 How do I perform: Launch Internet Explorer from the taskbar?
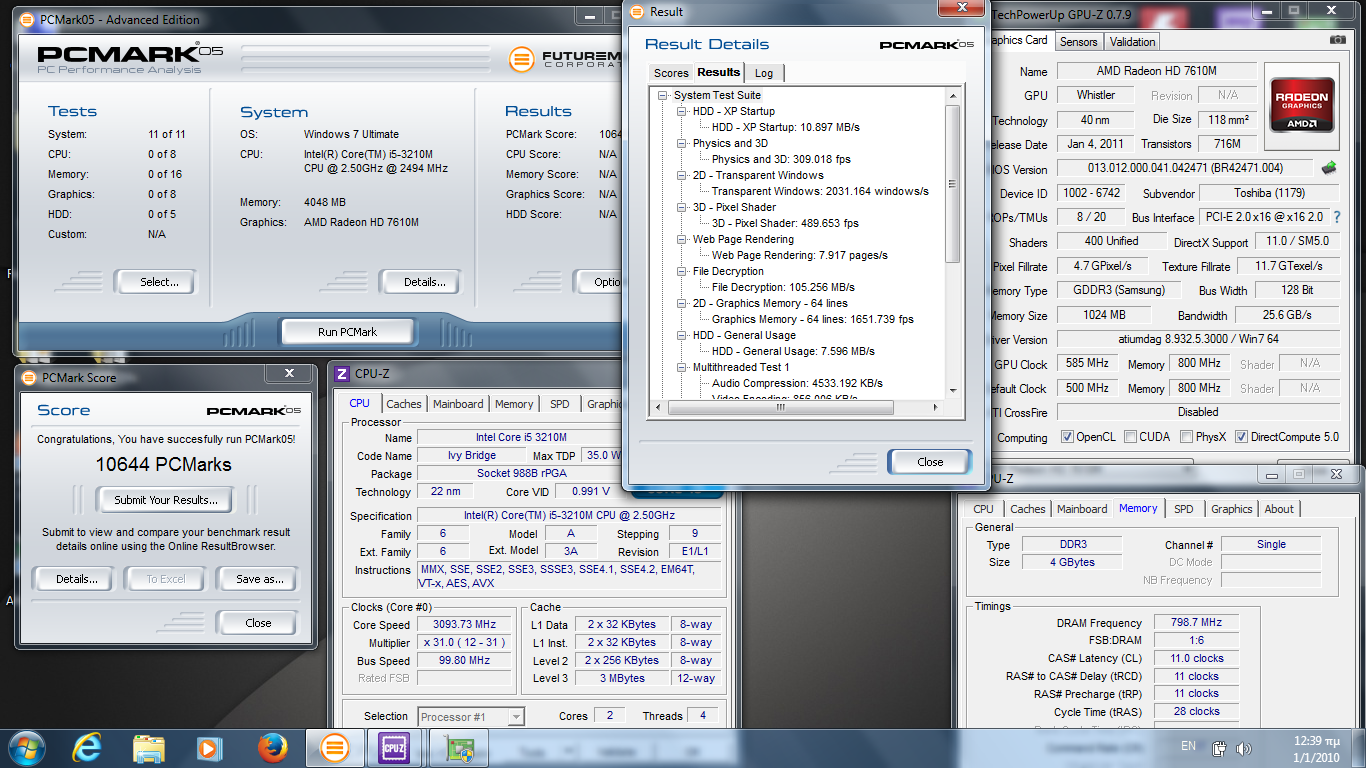tap(88, 747)
